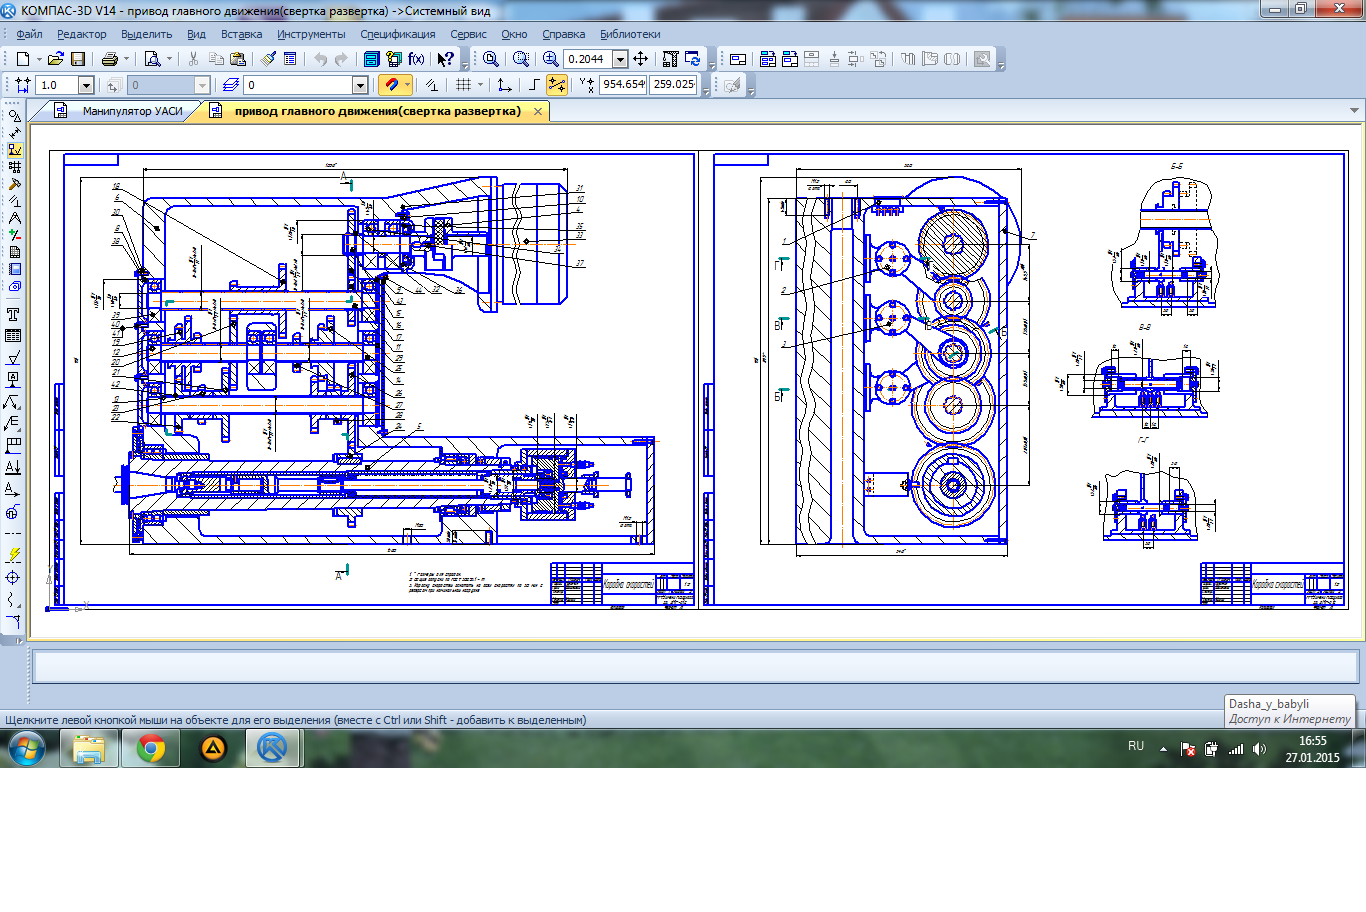Open the 1.0 view scale dropdown

coord(86,85)
